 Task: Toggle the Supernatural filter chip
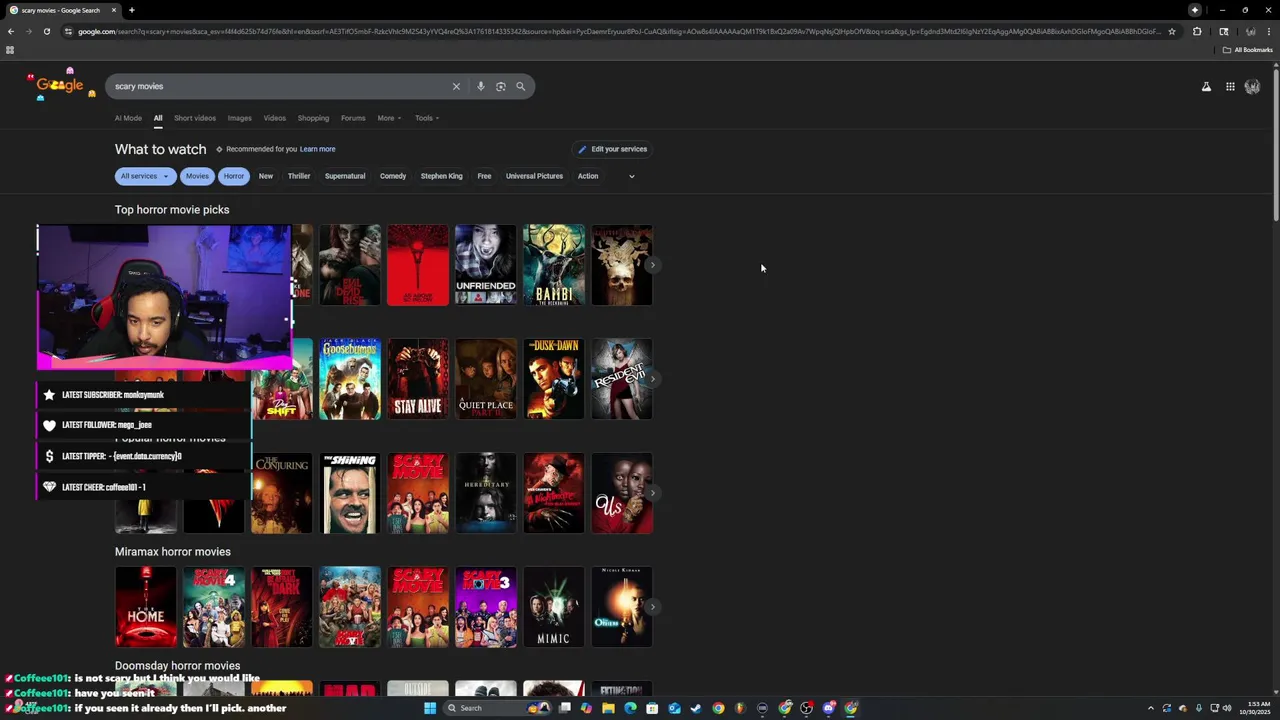(x=345, y=176)
